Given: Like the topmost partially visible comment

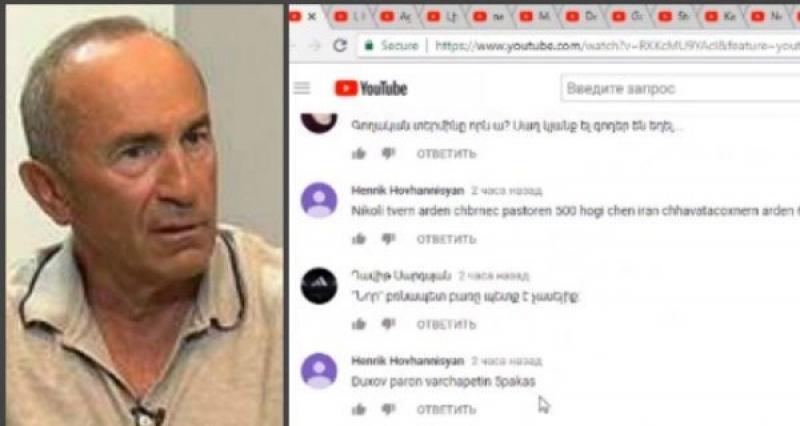Looking at the screenshot, I should [359, 154].
